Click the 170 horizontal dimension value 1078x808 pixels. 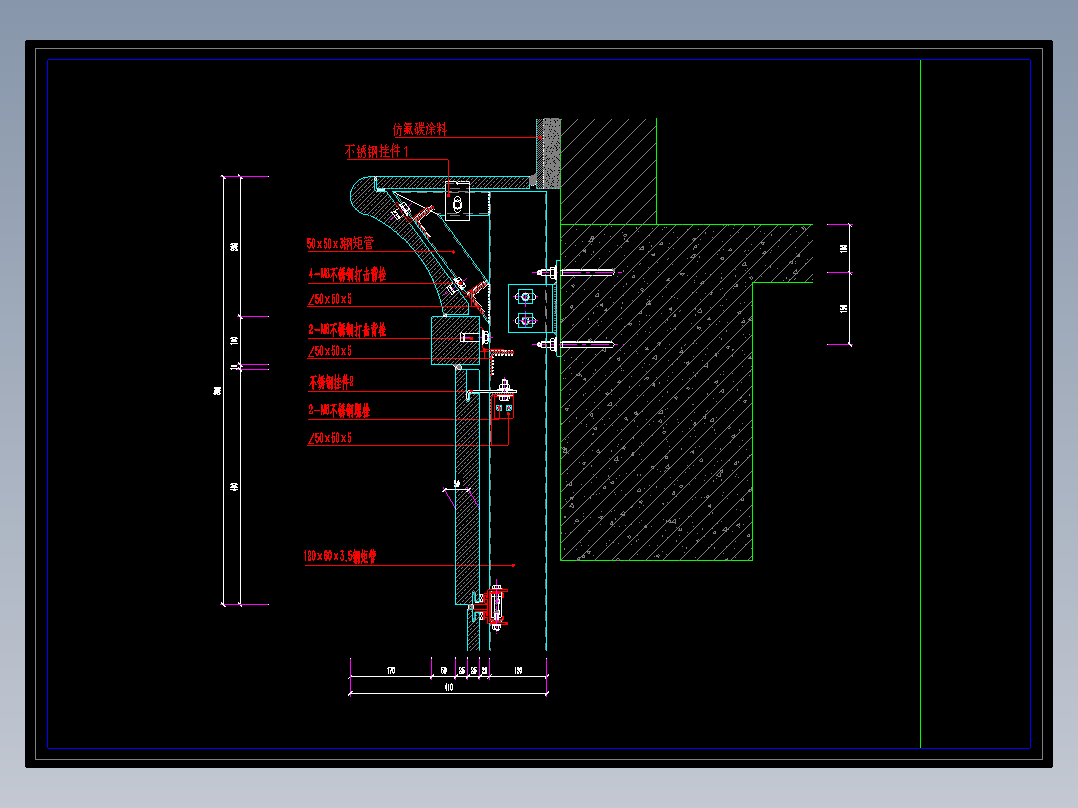coord(391,670)
